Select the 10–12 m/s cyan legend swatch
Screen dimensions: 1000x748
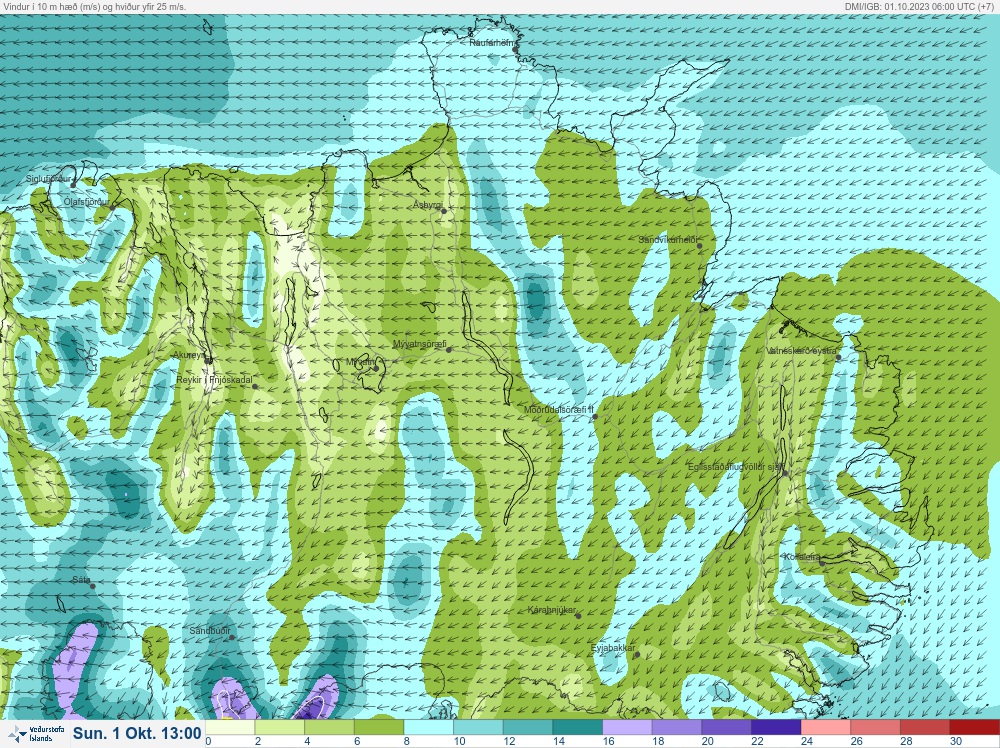pyautogui.click(x=478, y=727)
